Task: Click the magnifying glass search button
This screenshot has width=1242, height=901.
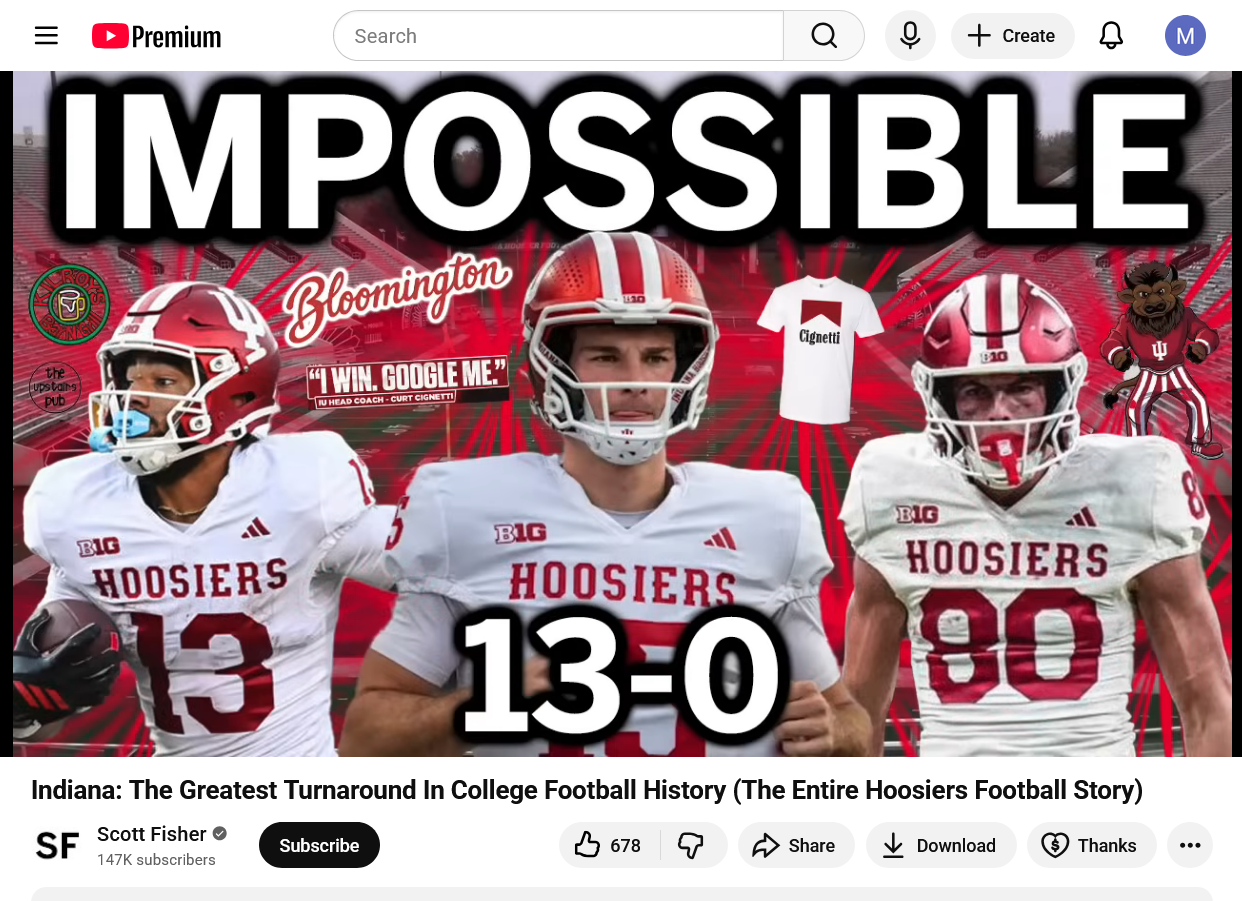Action: (x=824, y=36)
